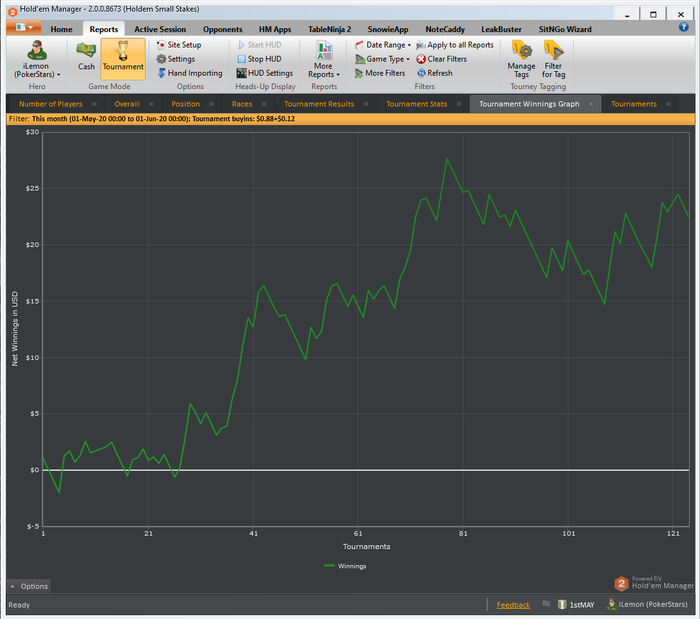Close the Tournament Stats tab
This screenshot has width=700, height=619.
coord(459,104)
